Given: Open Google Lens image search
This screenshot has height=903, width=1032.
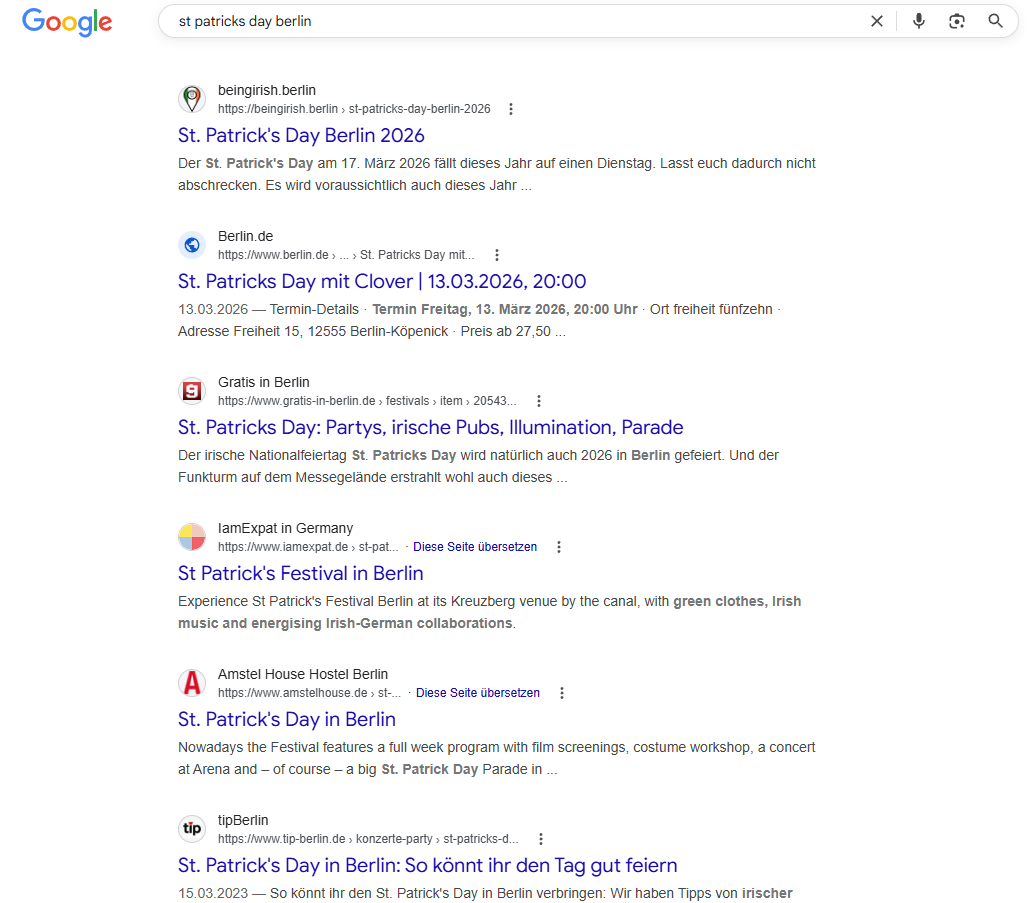Looking at the screenshot, I should [957, 21].
